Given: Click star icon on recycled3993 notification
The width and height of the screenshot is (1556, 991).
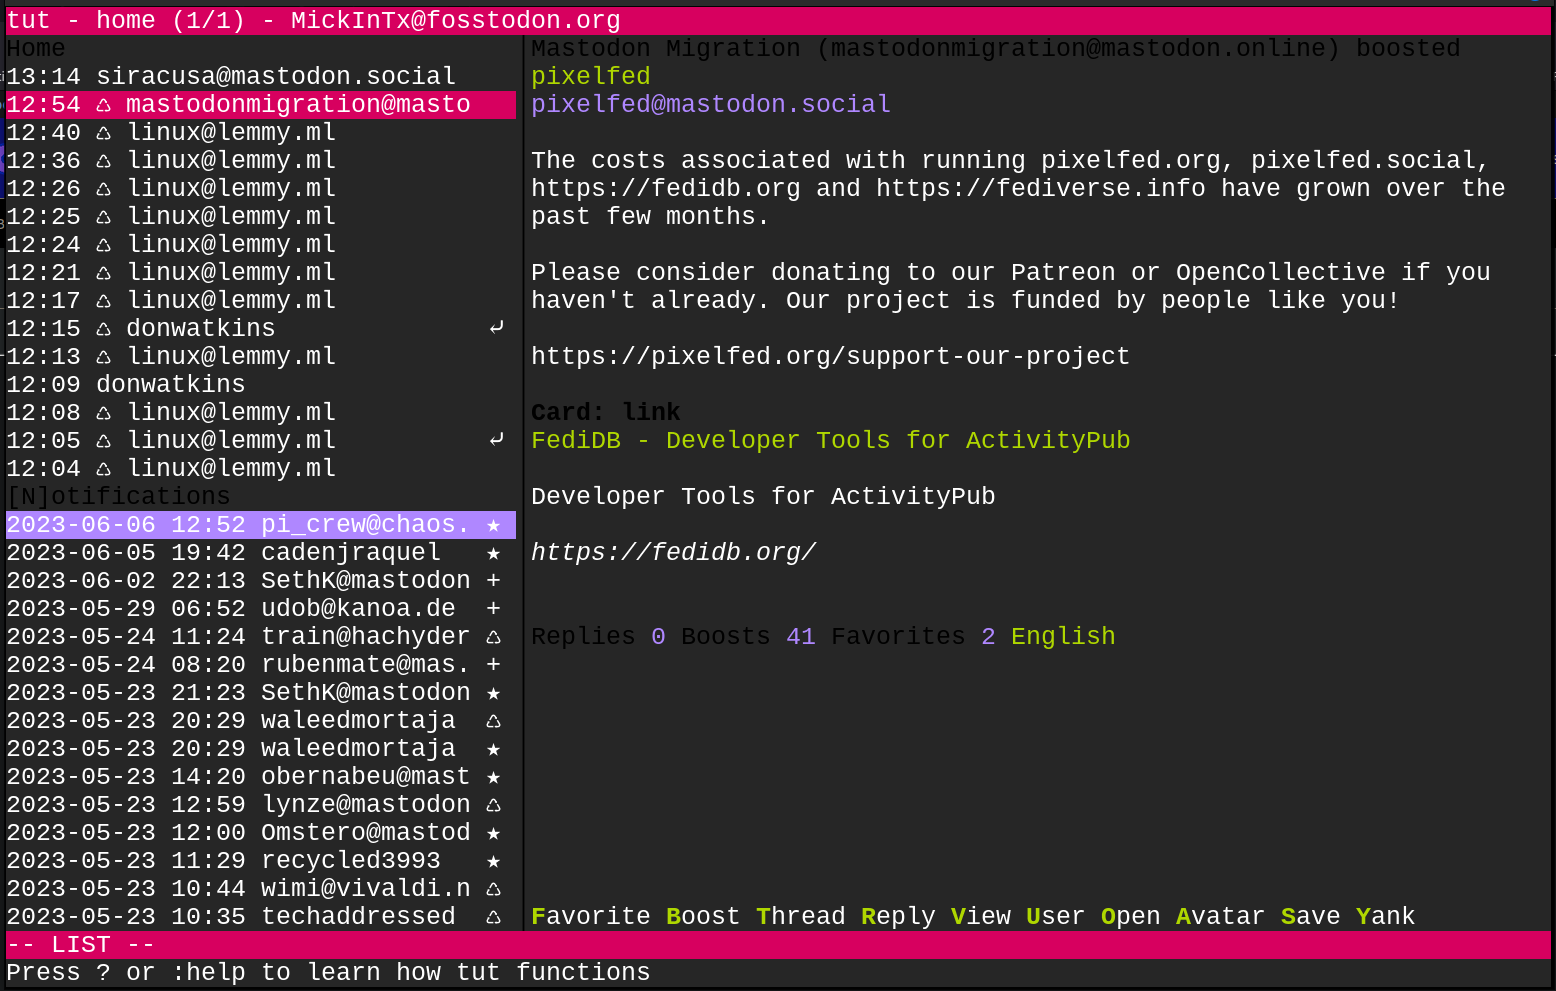Looking at the screenshot, I should pyautogui.click(x=493, y=861).
